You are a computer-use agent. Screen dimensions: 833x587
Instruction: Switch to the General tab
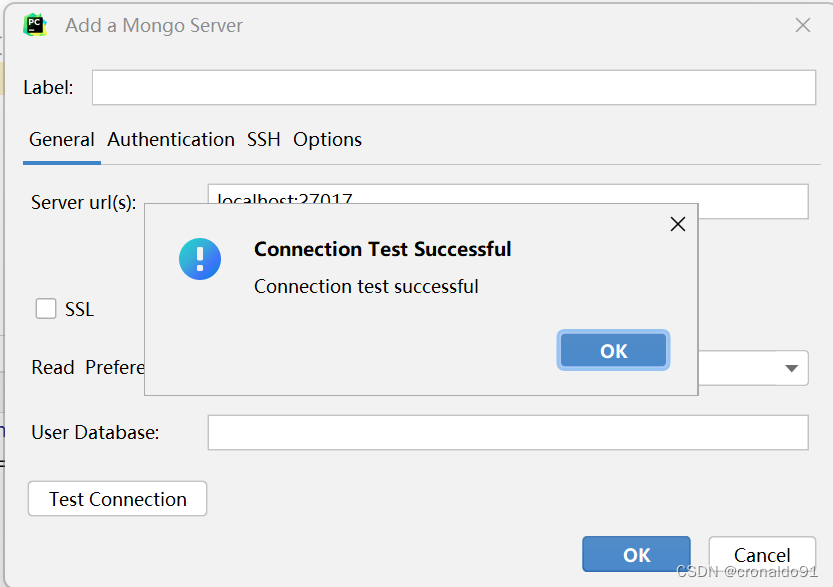click(x=62, y=140)
